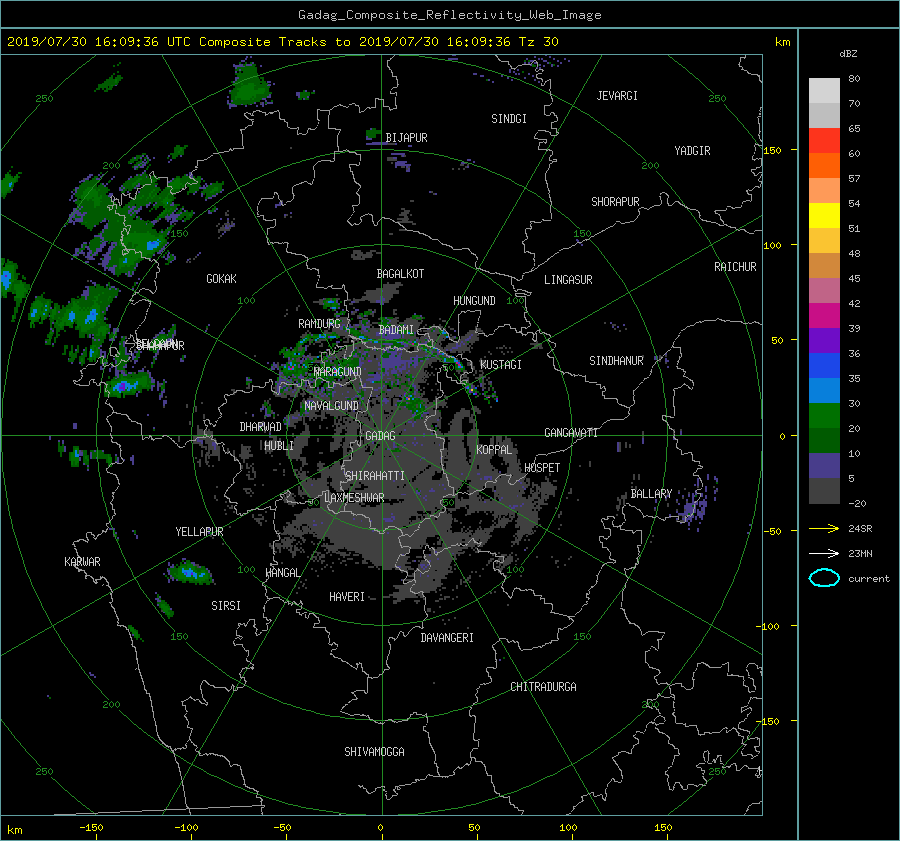Viewport: 900px width, 841px height.
Task: Click the HUNGUND city label
Action: pyautogui.click(x=474, y=301)
